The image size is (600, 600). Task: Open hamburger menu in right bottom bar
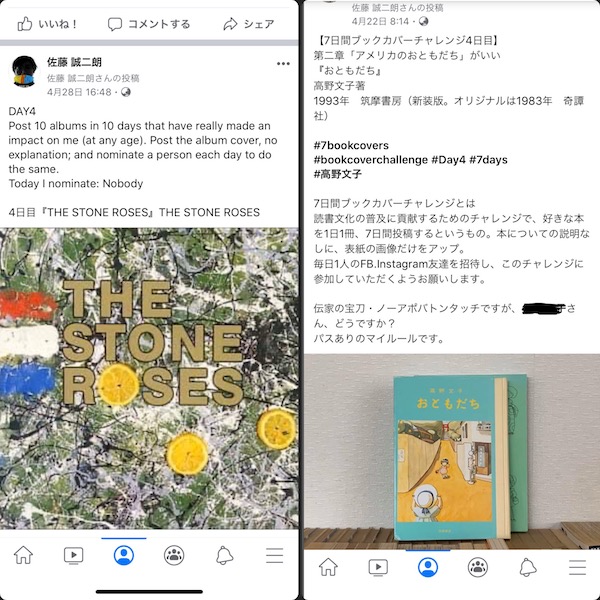click(x=577, y=567)
